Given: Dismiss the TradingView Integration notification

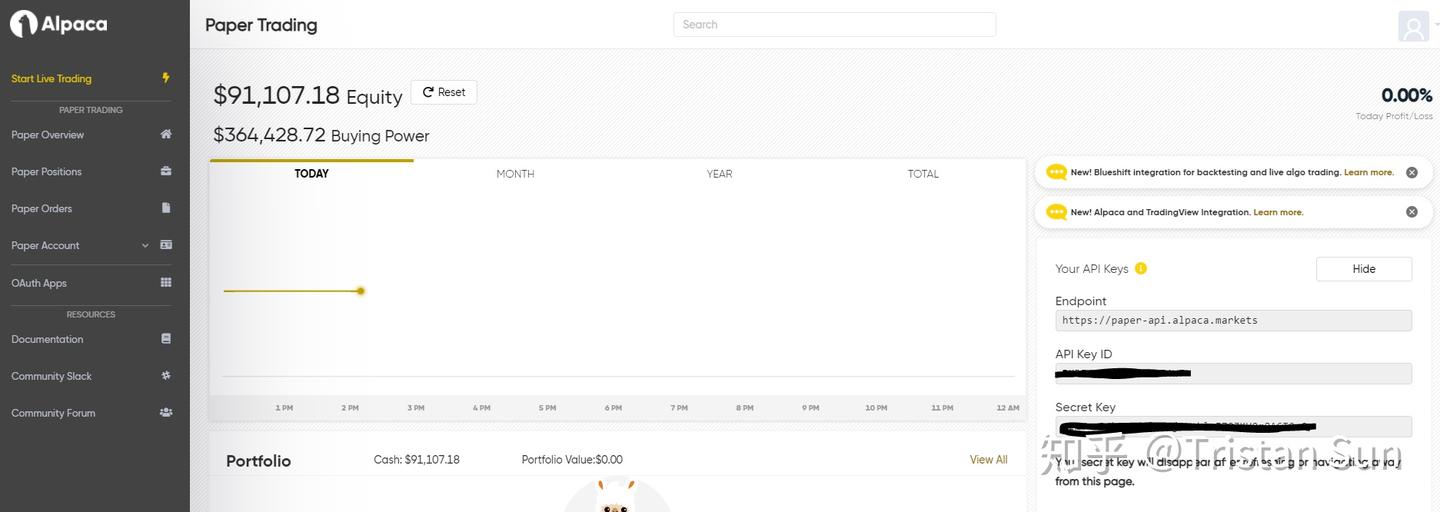Looking at the screenshot, I should point(1412,212).
